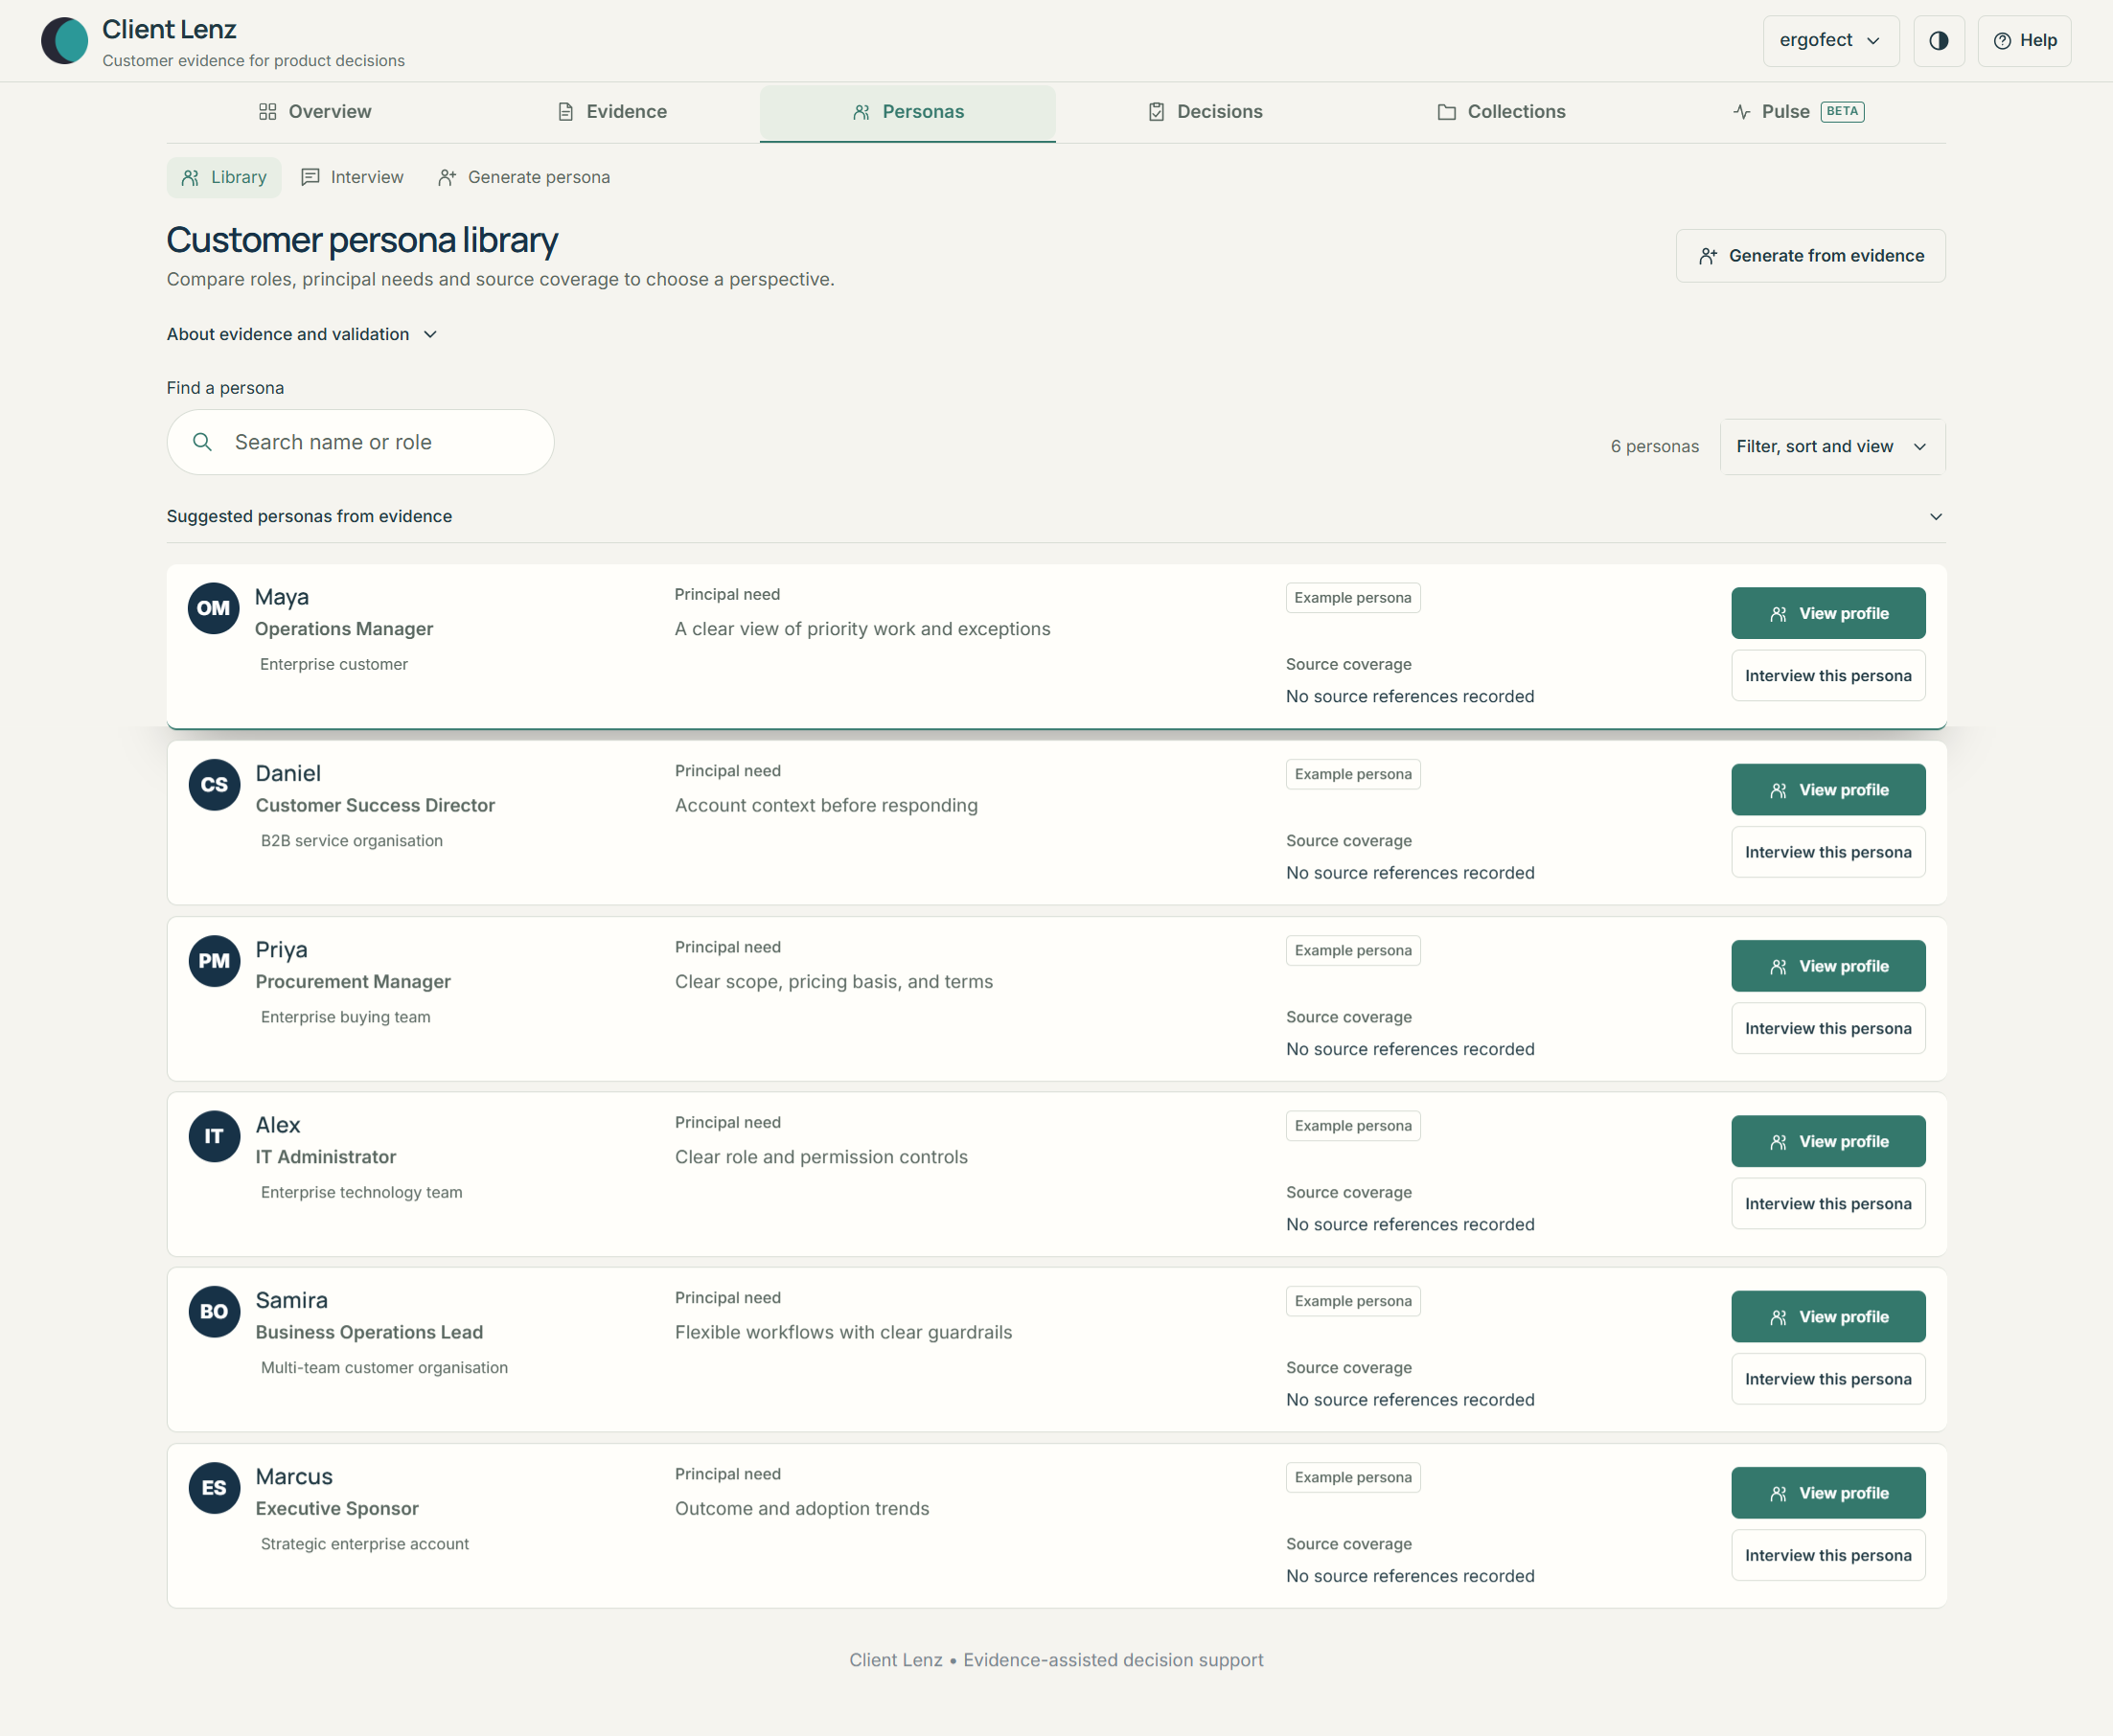2113x1736 pixels.
Task: Open the Pulse beta tab
Action: 1798,112
